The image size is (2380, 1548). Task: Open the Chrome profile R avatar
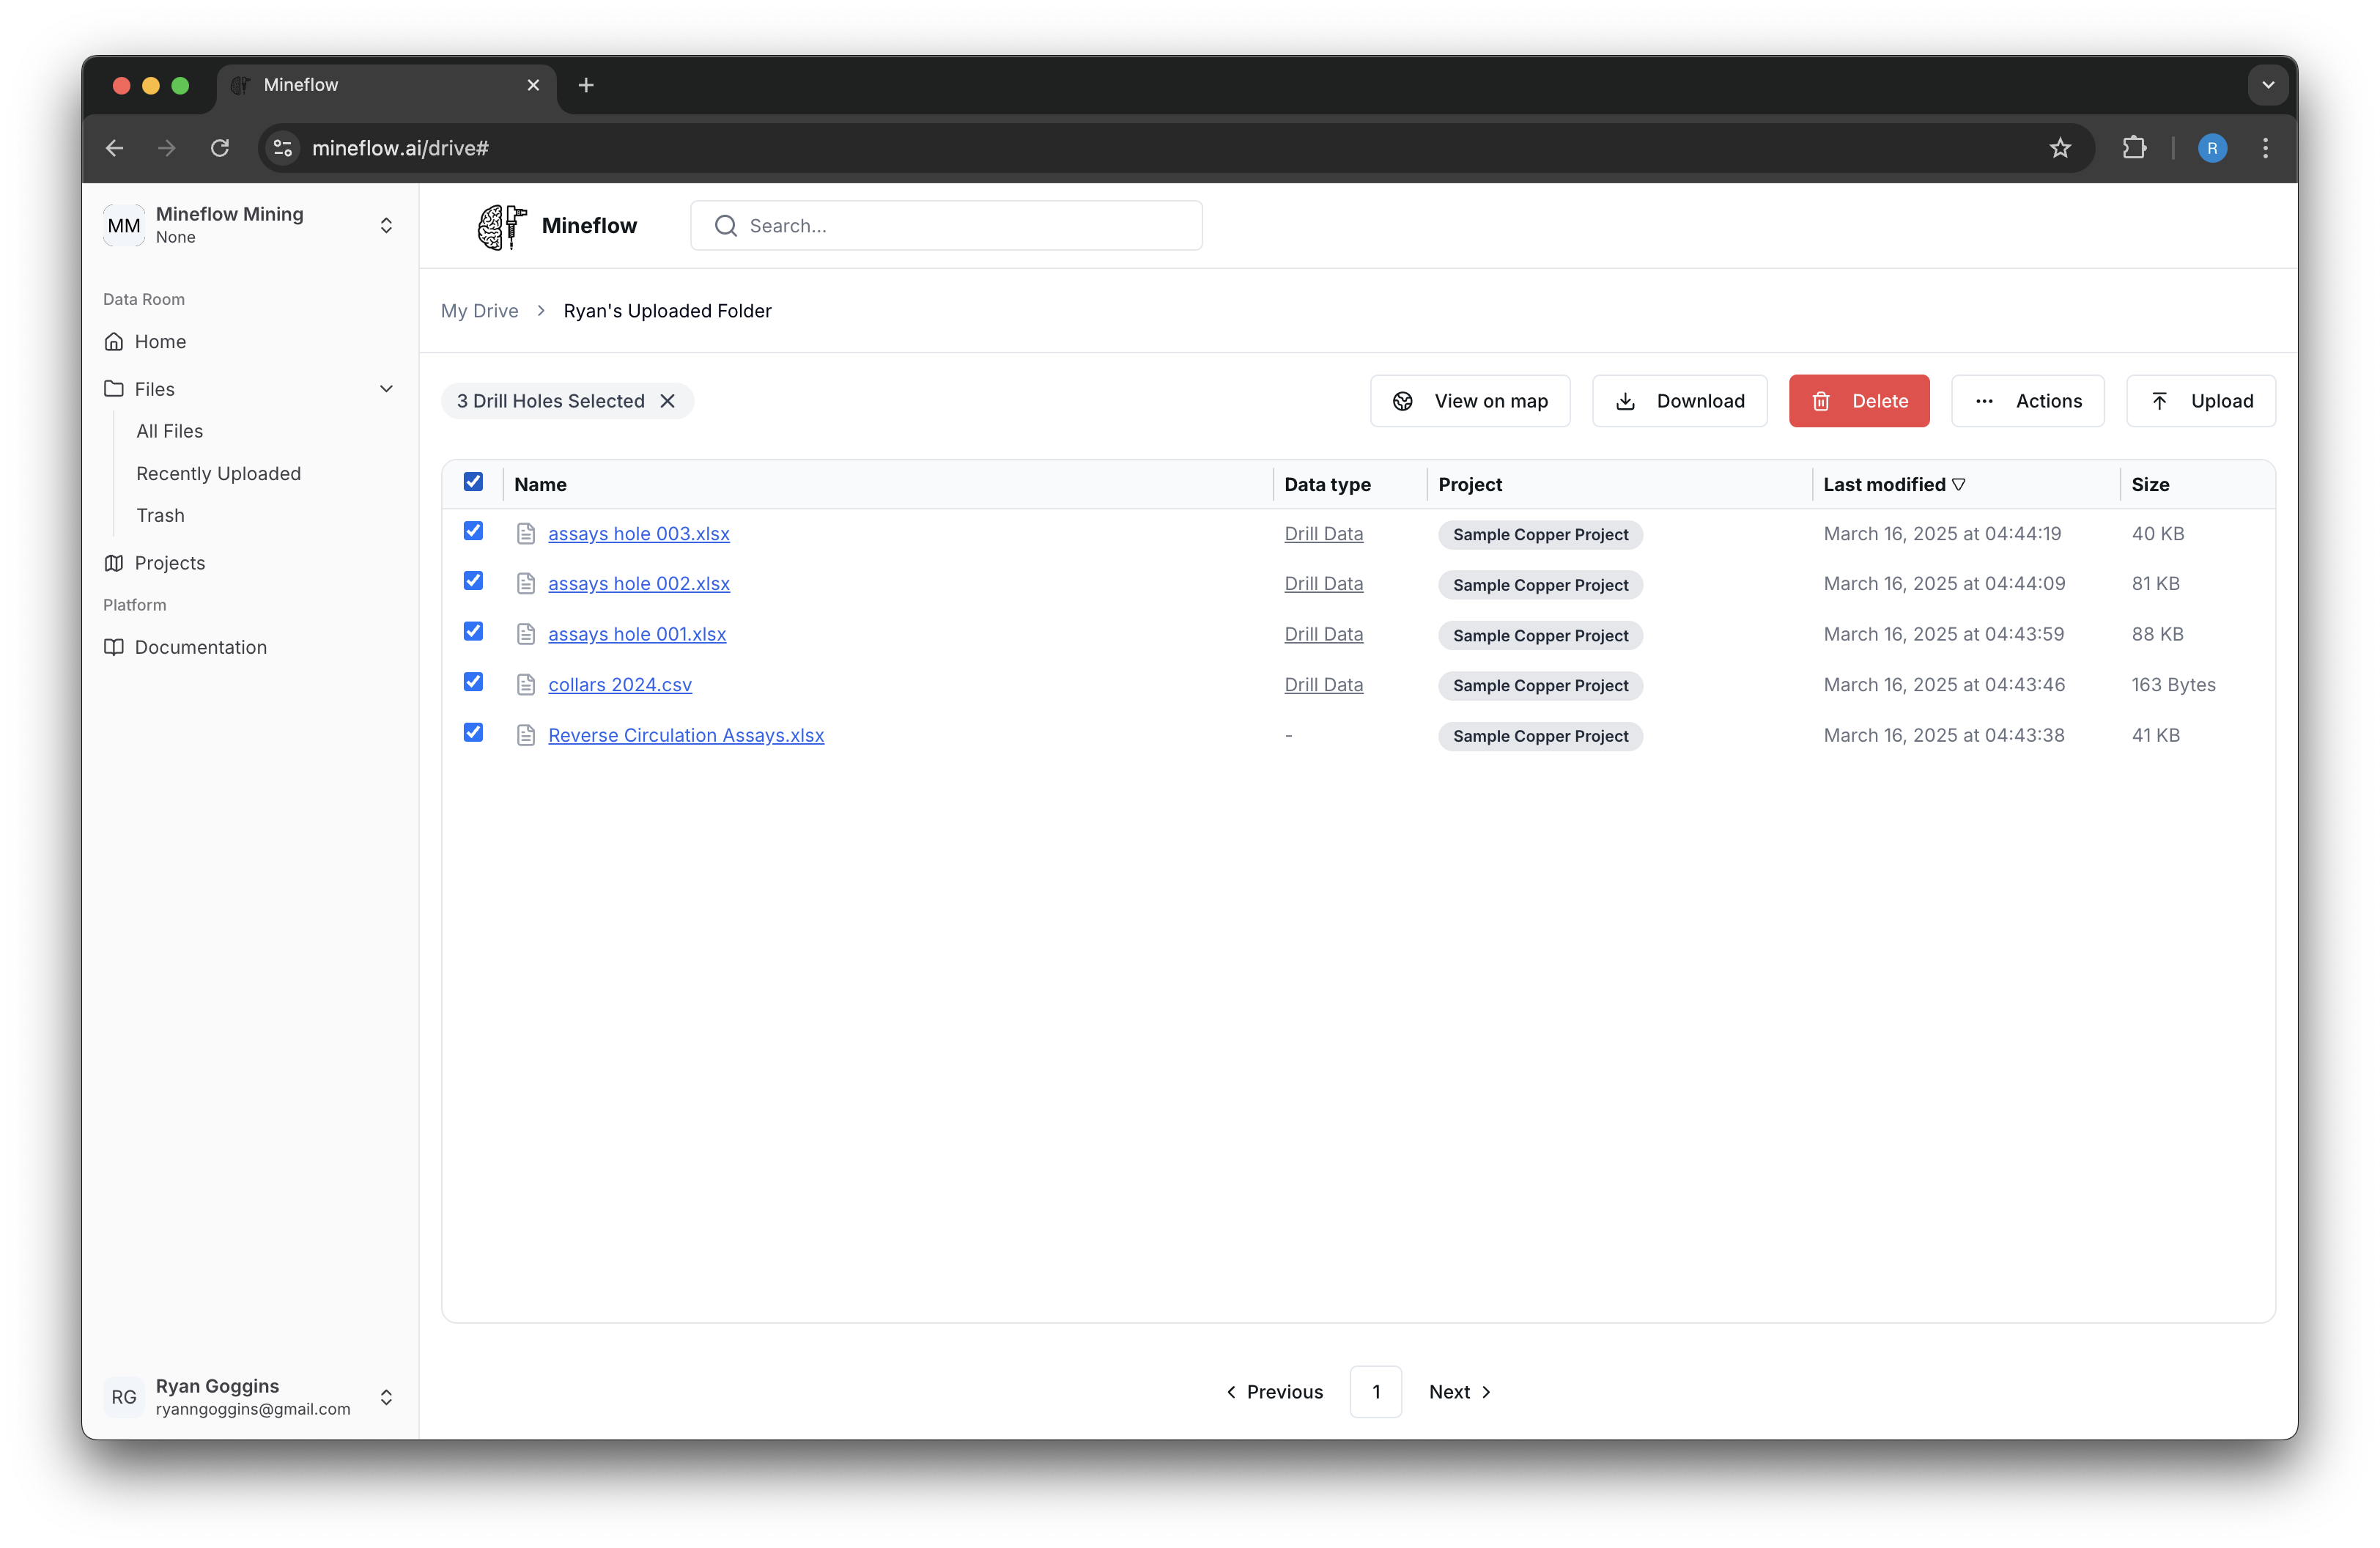click(2212, 148)
